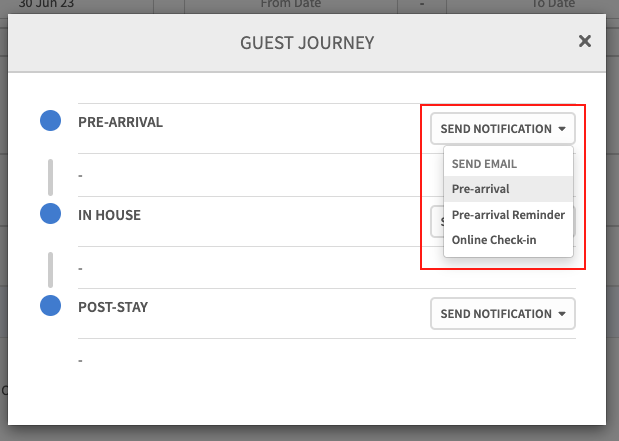Click the IN HOUSE stage label

(109, 214)
